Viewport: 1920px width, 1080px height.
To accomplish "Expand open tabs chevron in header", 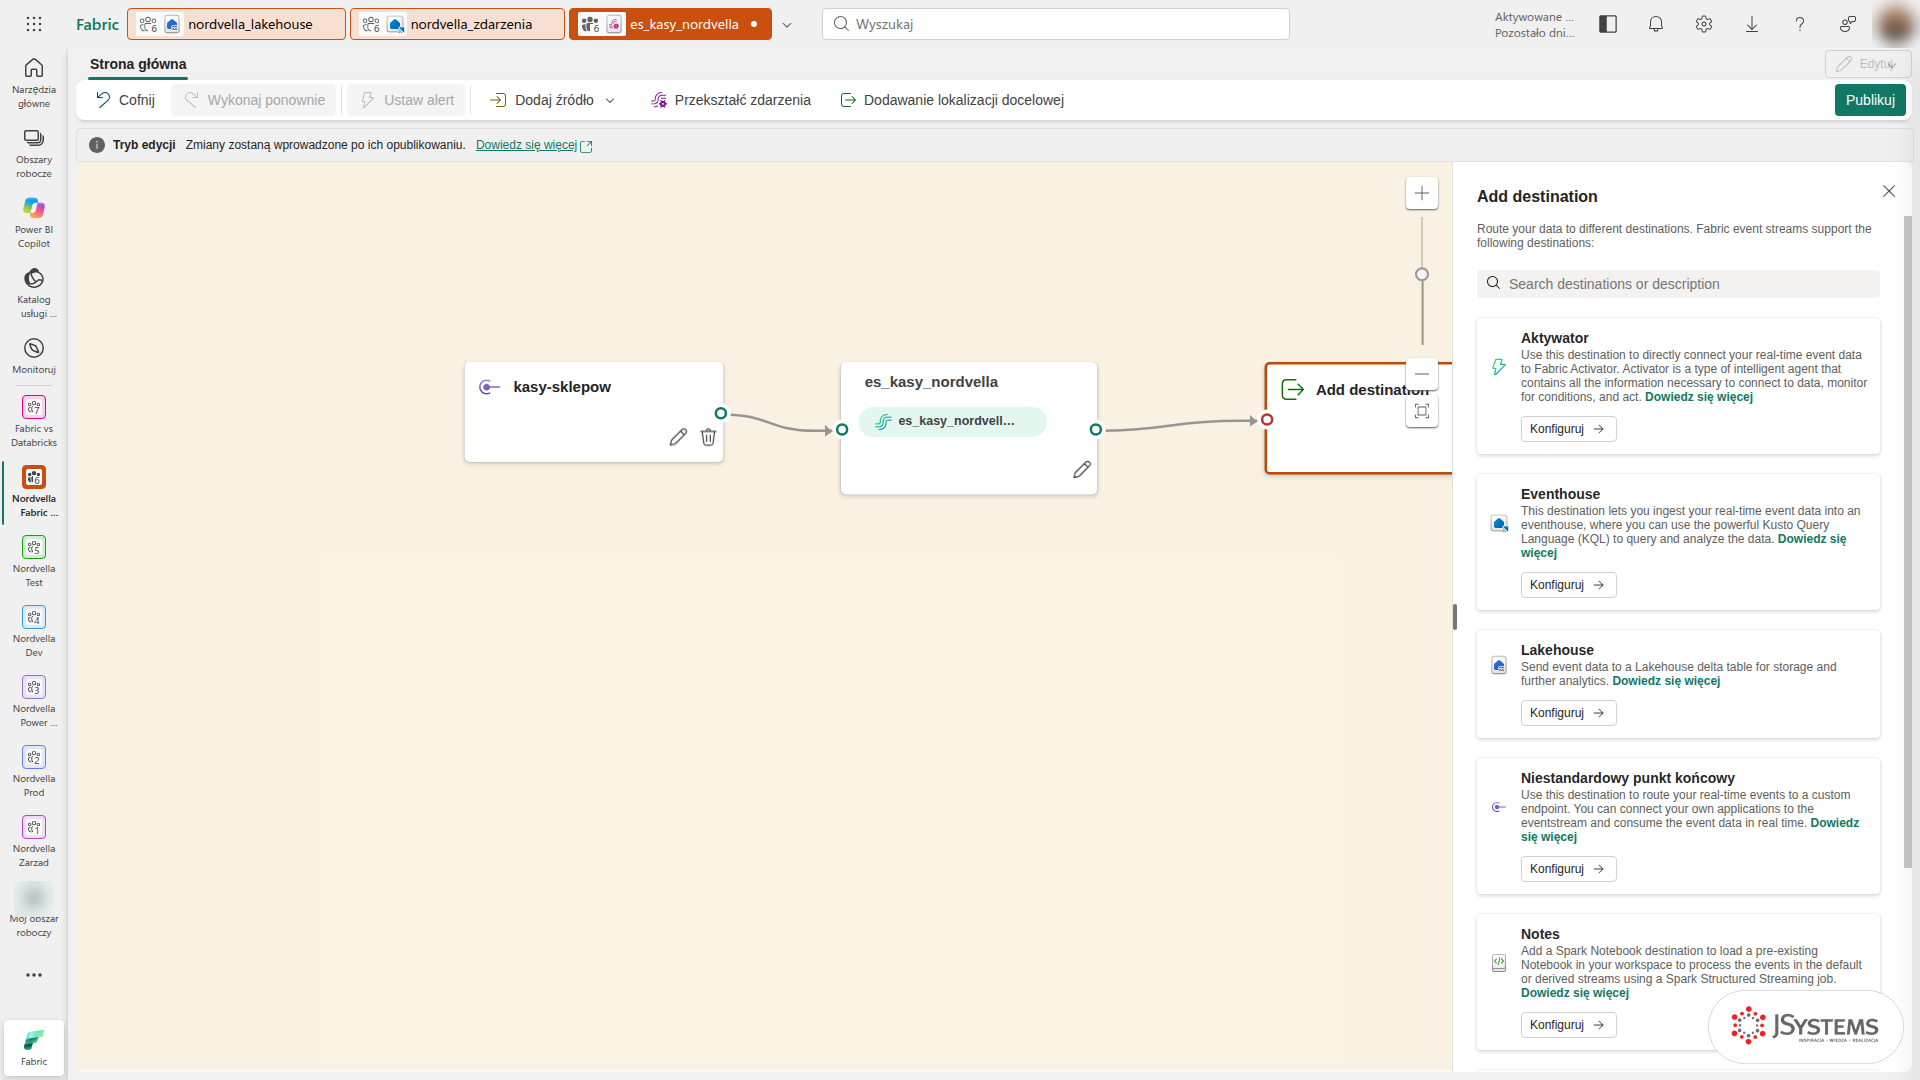I will coord(787,25).
